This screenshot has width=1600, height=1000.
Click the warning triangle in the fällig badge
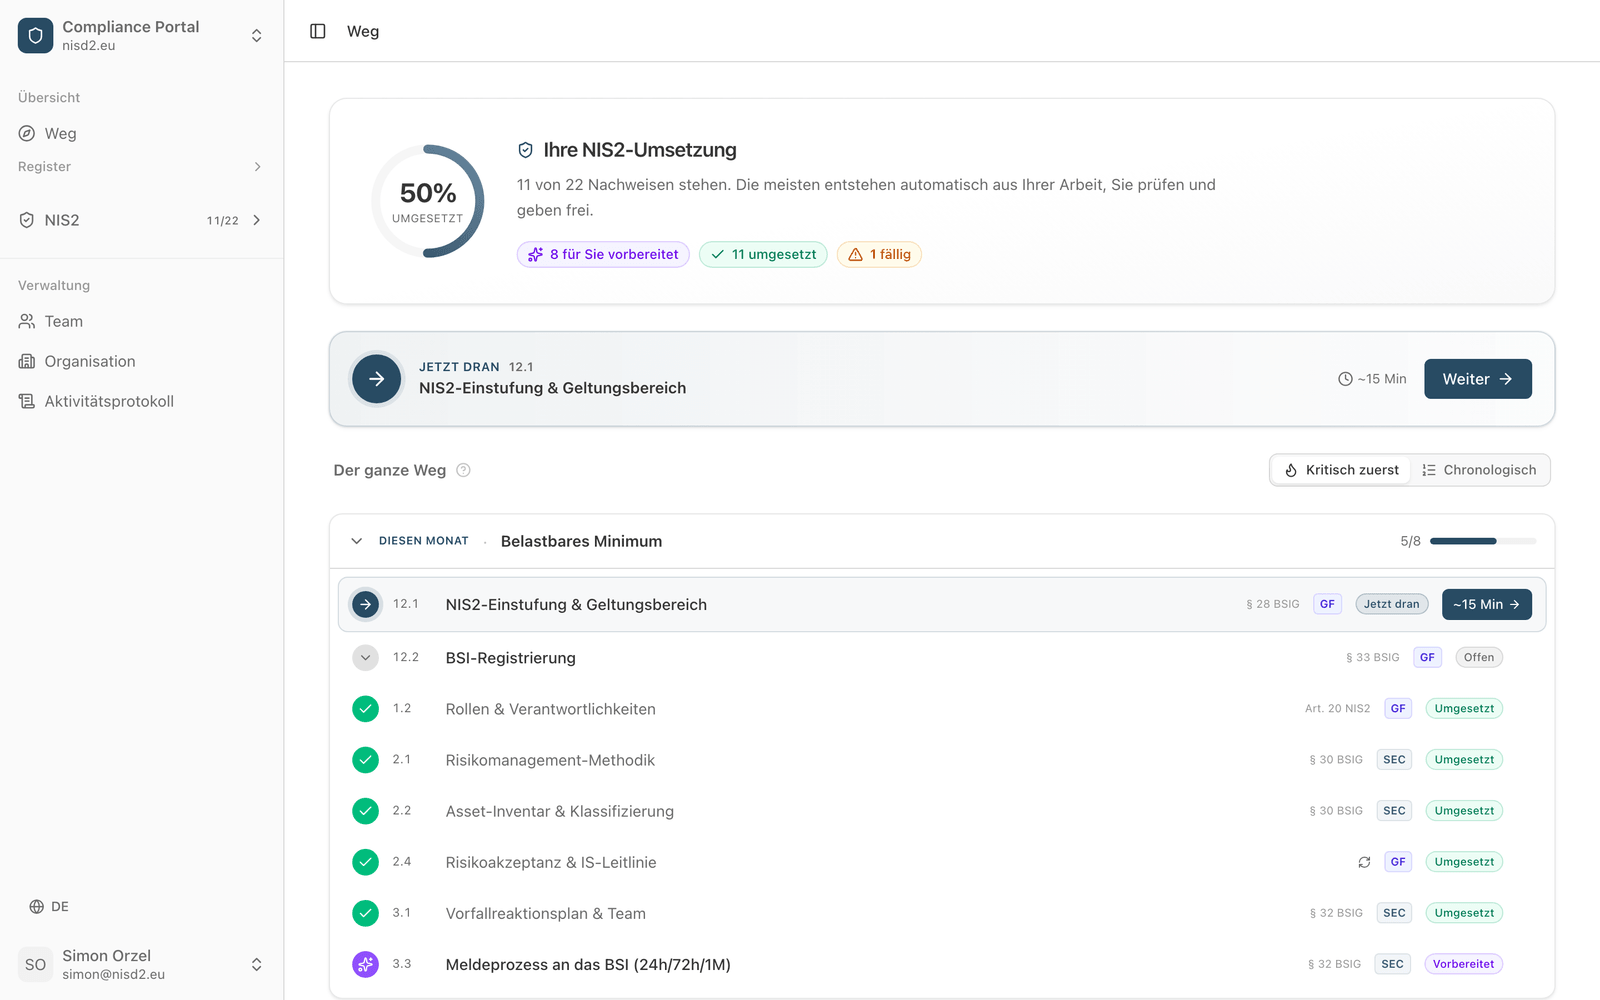coord(855,254)
